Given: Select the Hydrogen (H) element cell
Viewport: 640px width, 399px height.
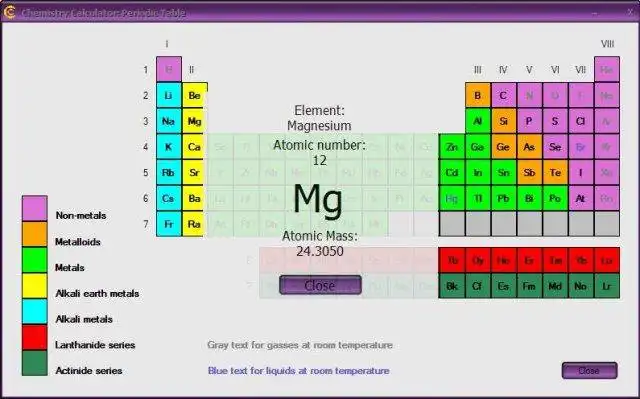Looking at the screenshot, I should point(169,69).
